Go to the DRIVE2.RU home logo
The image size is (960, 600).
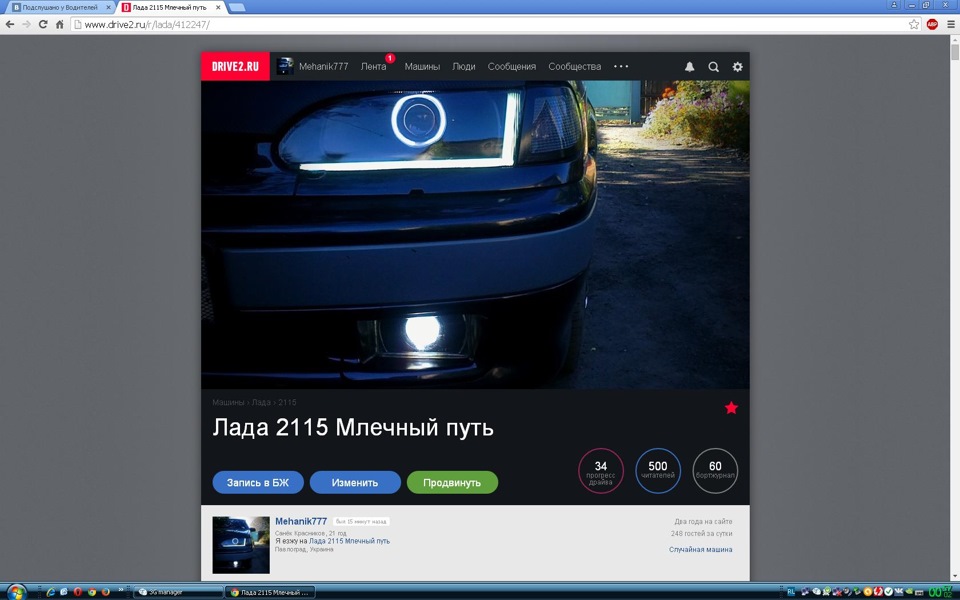click(235, 66)
